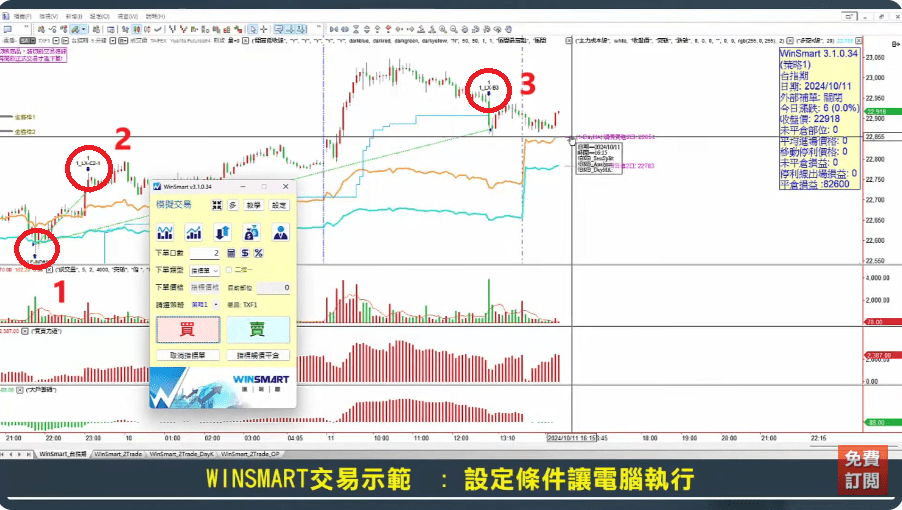Viewport: 902px width, 510px height.
Task: Close the main indicator via X after 量=0
Action: [x=245, y=41]
